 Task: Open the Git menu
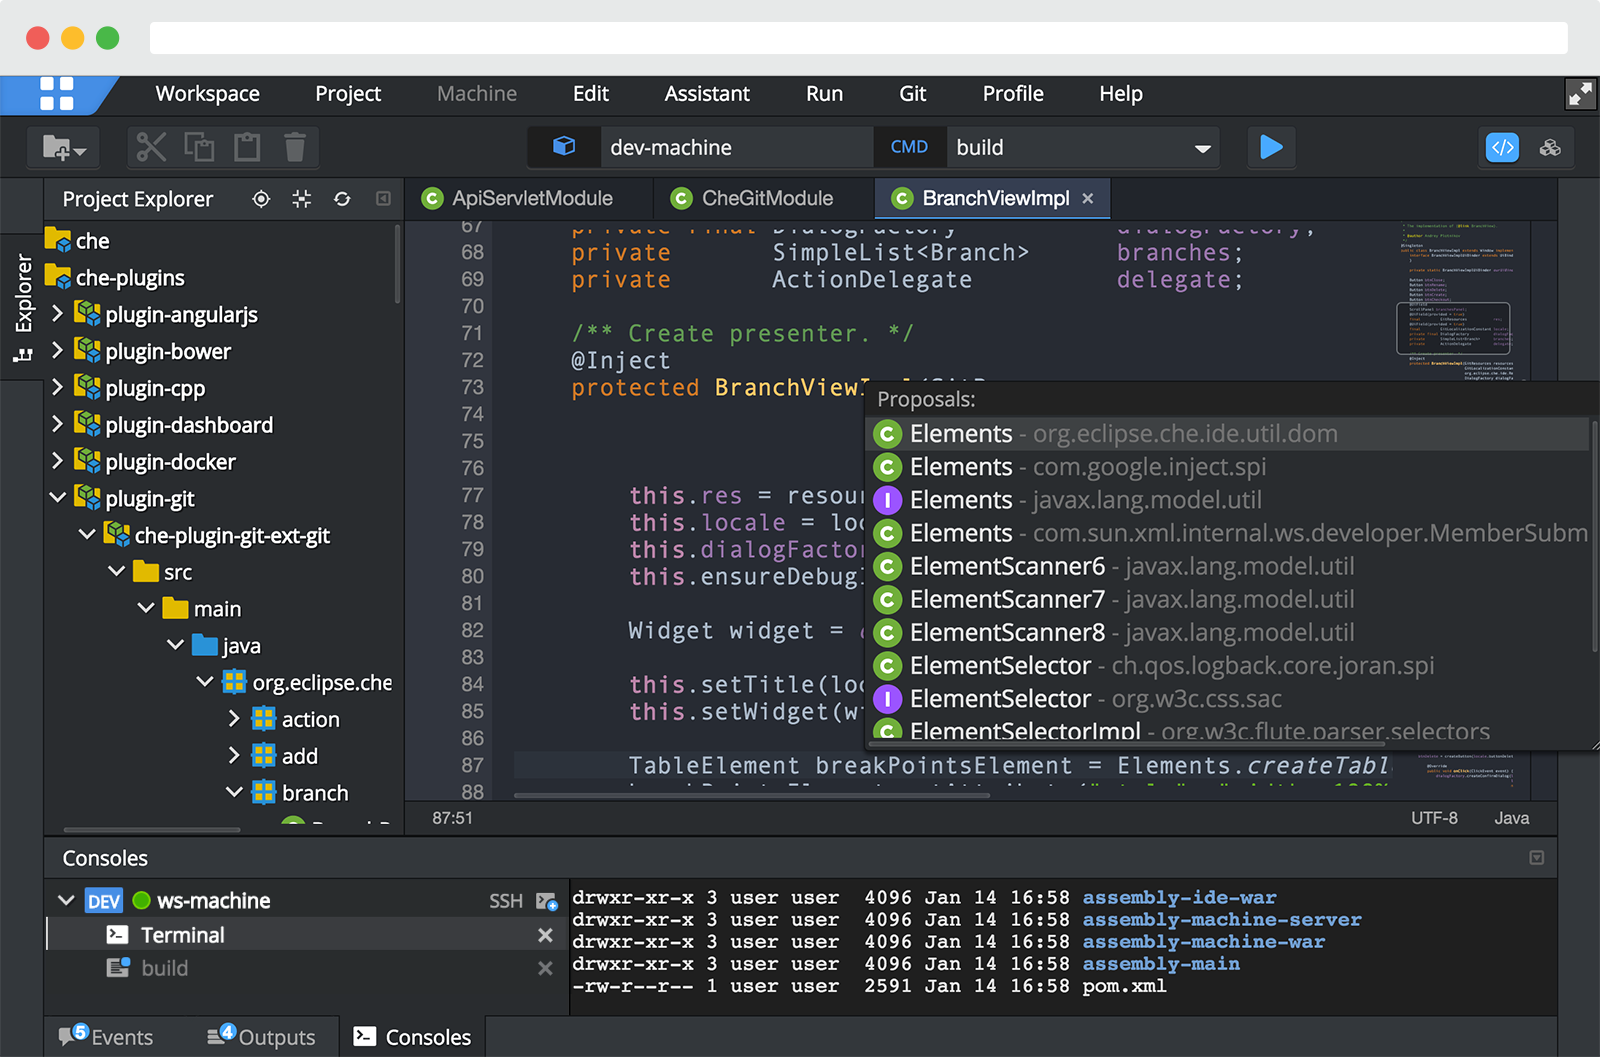912,94
